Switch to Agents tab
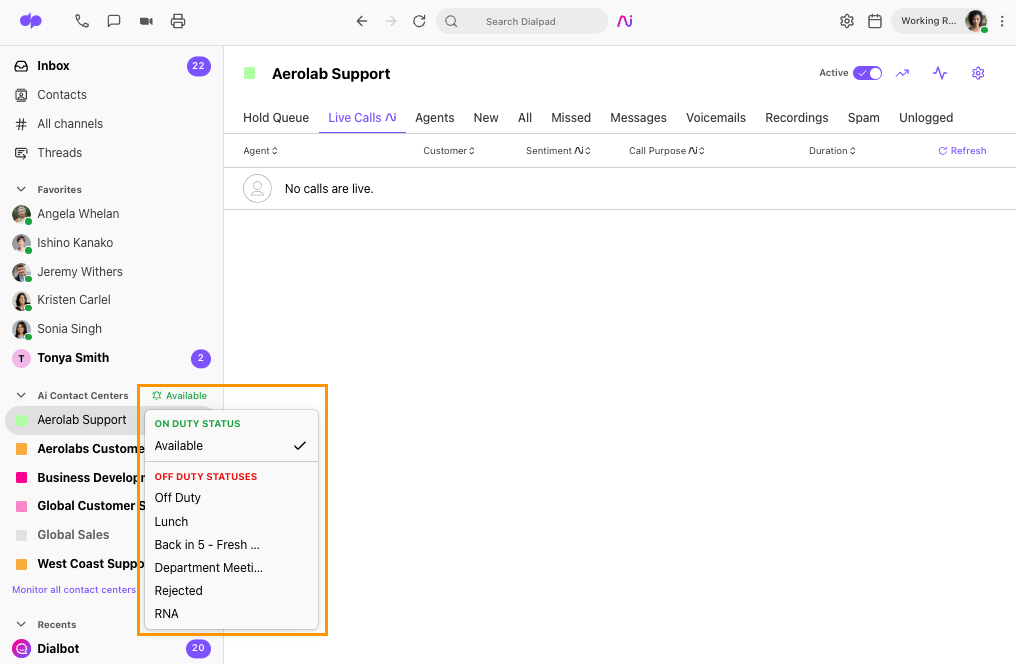1016x664 pixels. pyautogui.click(x=435, y=118)
